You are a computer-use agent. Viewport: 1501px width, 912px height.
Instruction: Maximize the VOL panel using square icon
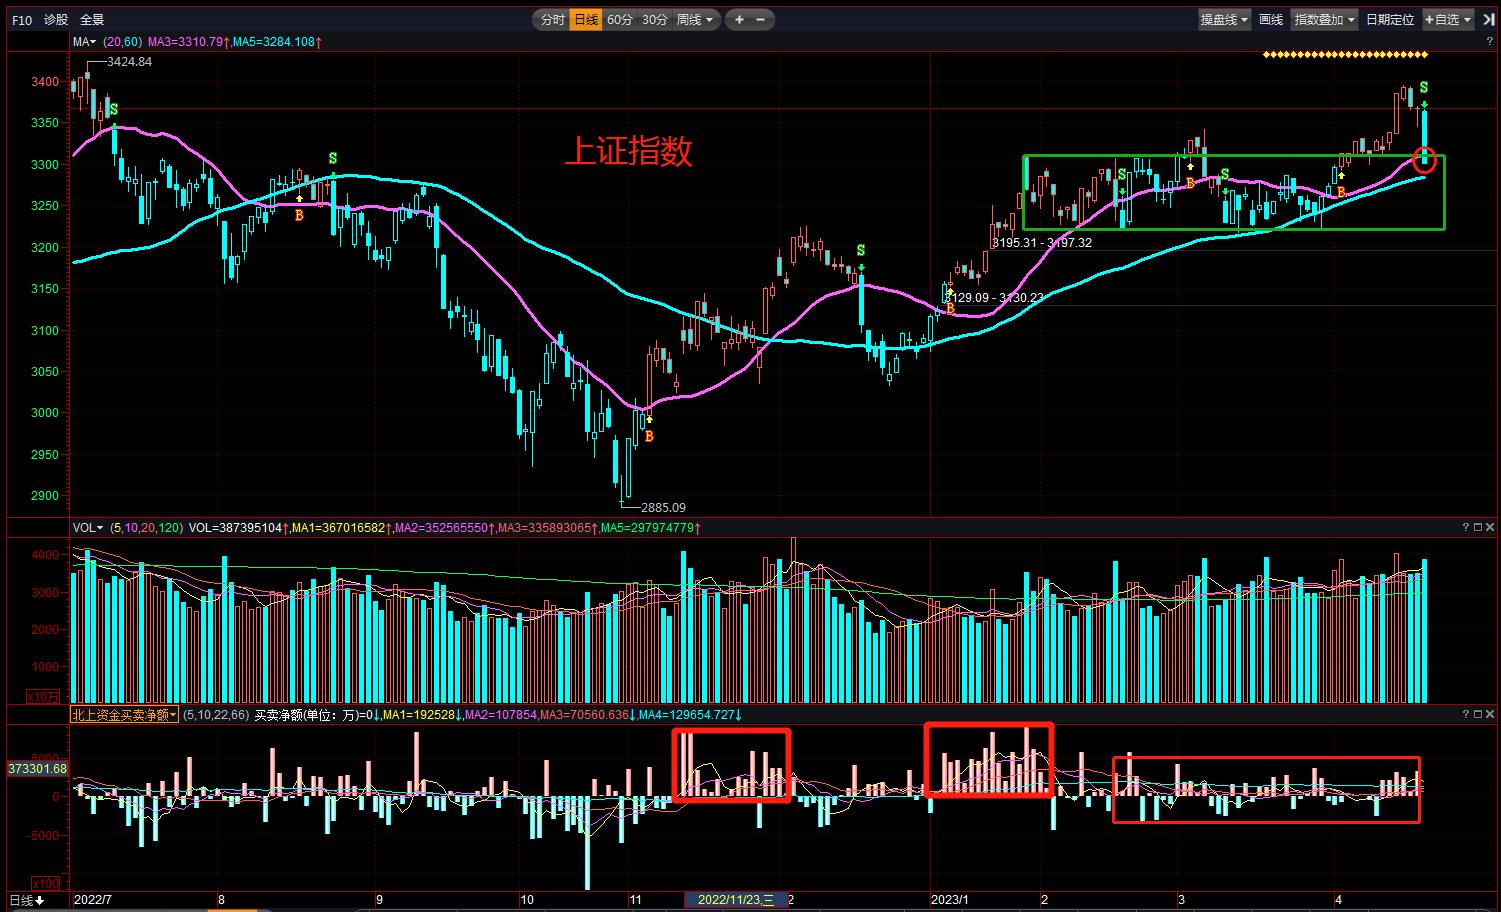1477,528
